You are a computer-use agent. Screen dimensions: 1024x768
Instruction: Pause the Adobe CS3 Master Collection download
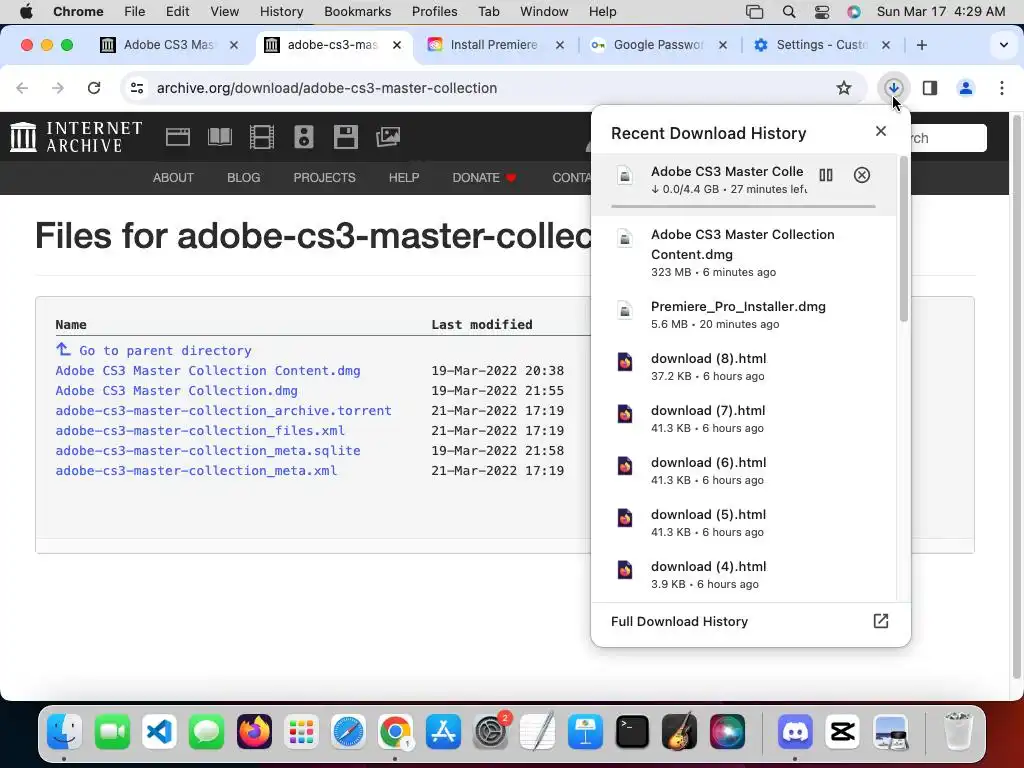(x=825, y=175)
